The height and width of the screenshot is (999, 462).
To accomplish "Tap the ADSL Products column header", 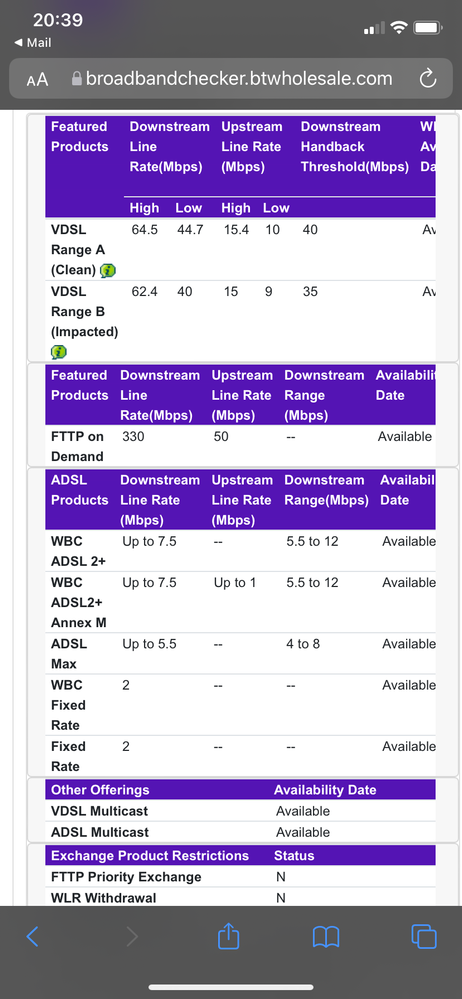I will tap(80, 490).
